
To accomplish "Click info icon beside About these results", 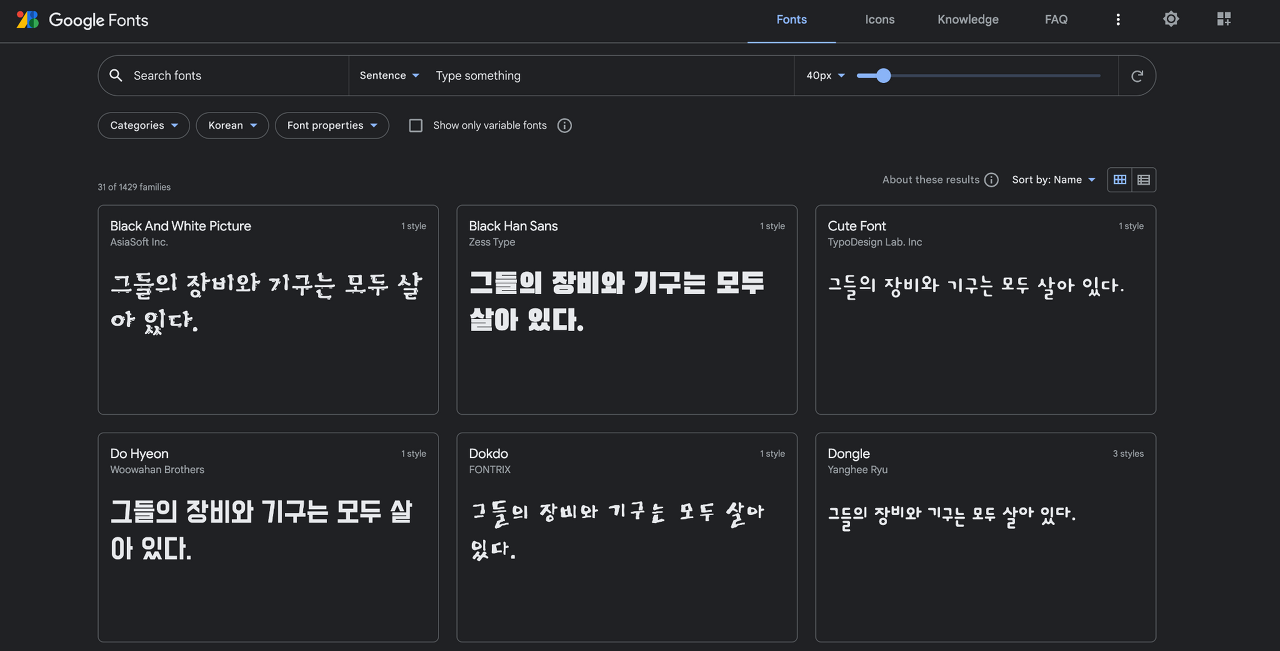I will [x=991, y=180].
